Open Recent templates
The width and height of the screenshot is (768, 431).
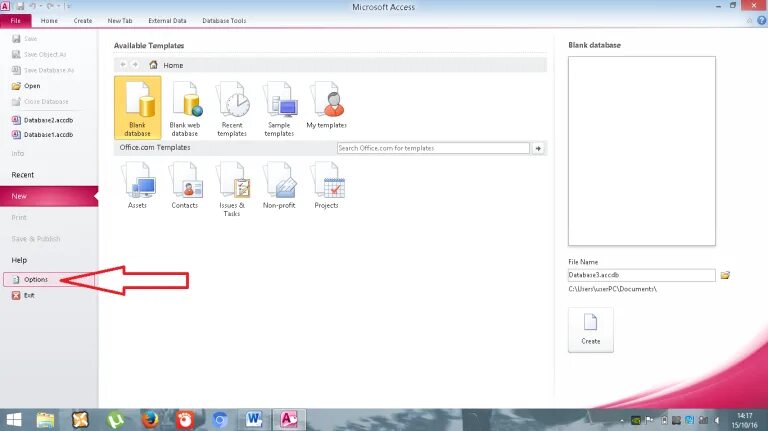pos(232,109)
